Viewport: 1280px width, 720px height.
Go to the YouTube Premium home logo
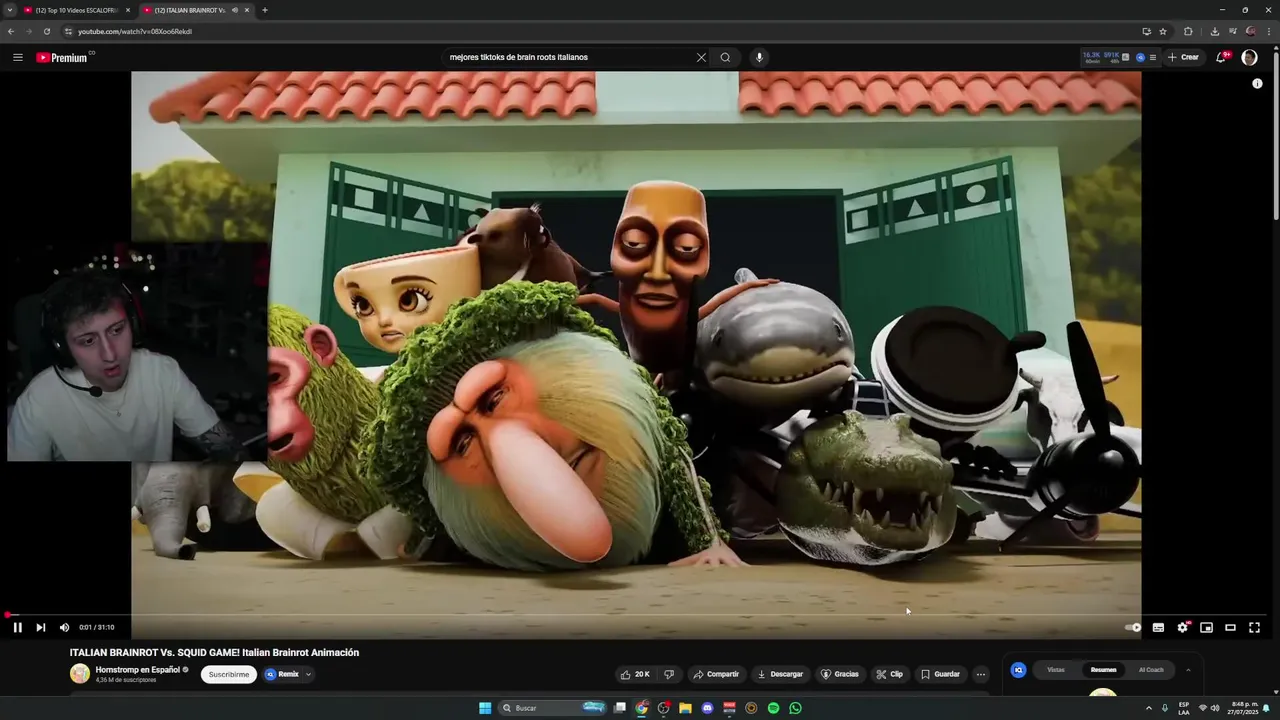point(63,57)
